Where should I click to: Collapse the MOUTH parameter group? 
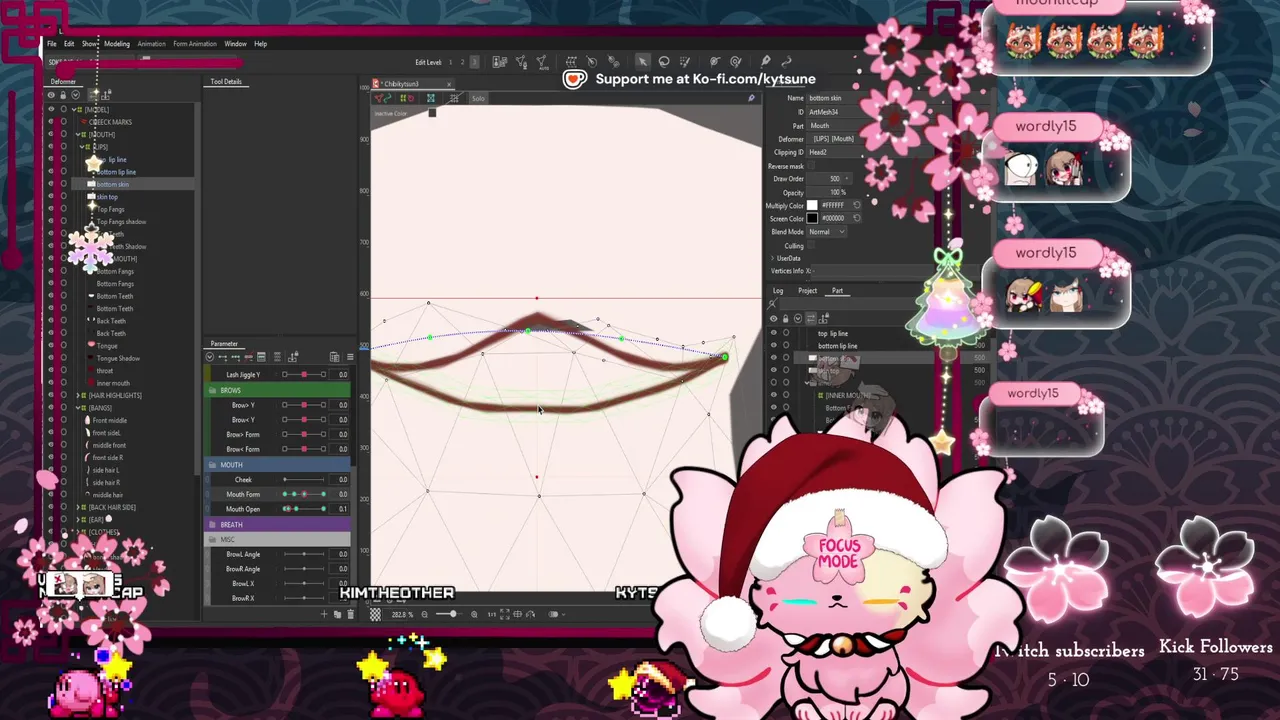(x=212, y=465)
